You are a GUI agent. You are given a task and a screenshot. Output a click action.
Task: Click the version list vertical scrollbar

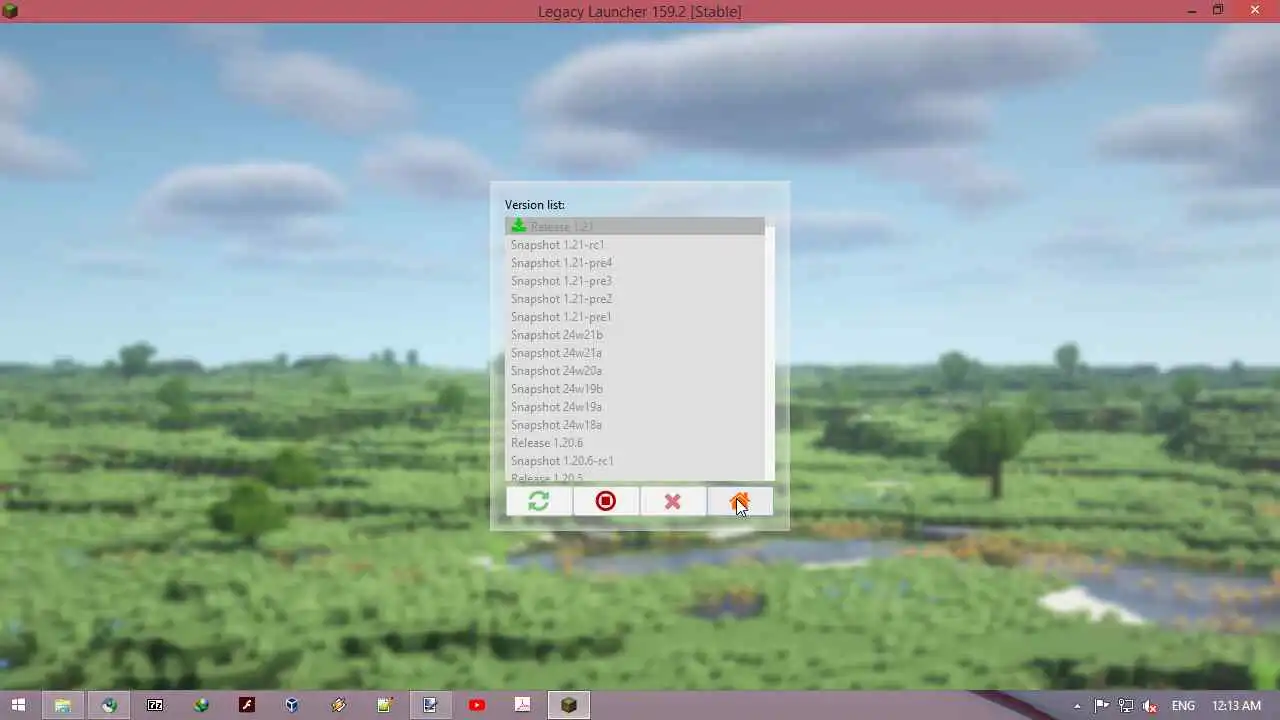(x=770, y=350)
